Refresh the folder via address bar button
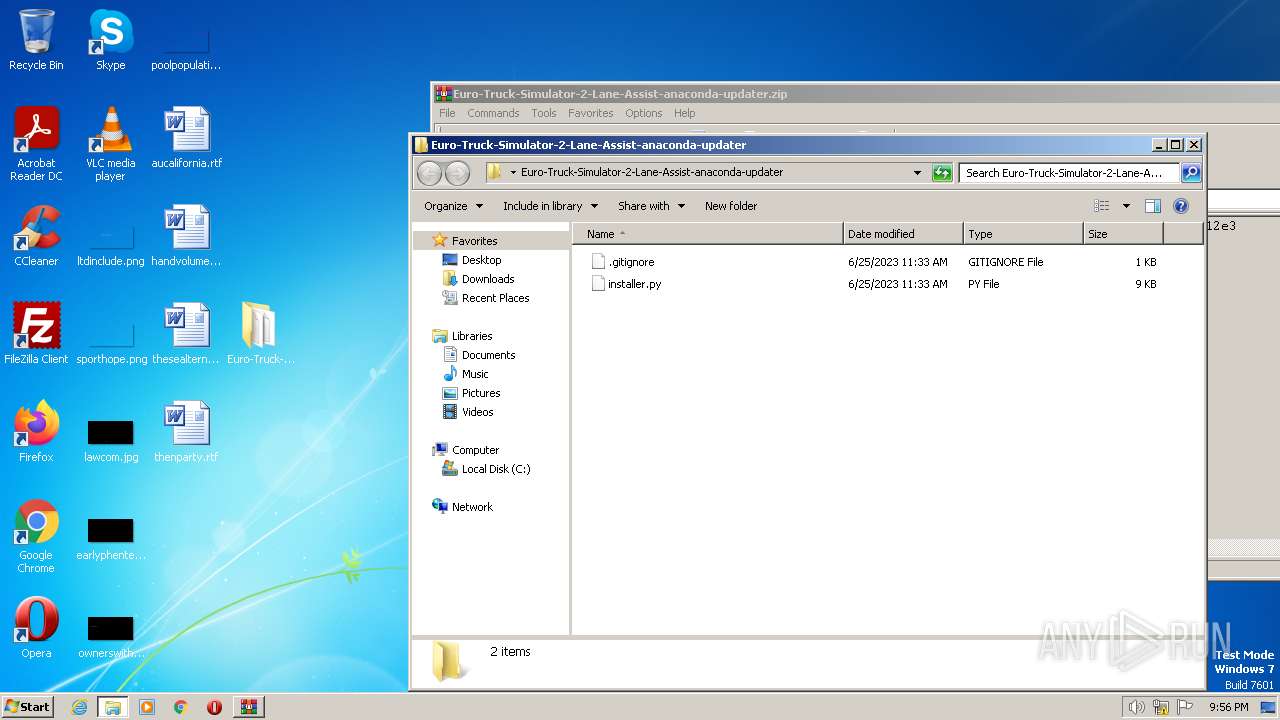The height and width of the screenshot is (720, 1280). point(942,173)
